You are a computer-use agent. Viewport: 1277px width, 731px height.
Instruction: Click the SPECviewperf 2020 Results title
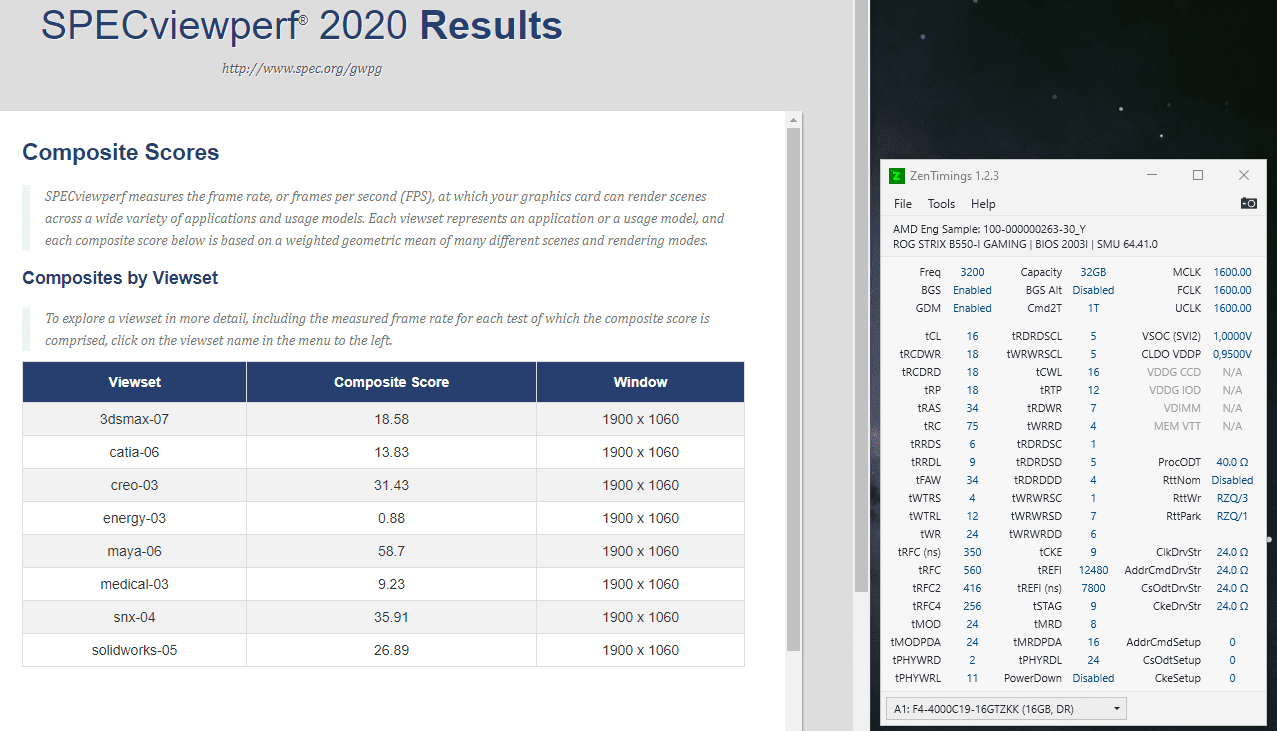point(301,27)
